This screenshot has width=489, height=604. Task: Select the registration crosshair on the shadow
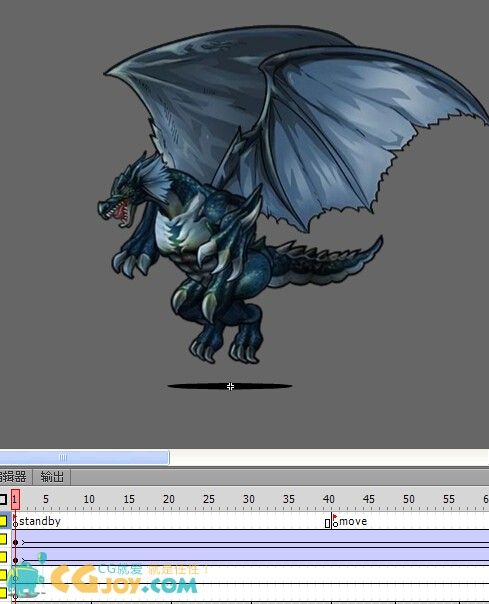click(x=230, y=386)
